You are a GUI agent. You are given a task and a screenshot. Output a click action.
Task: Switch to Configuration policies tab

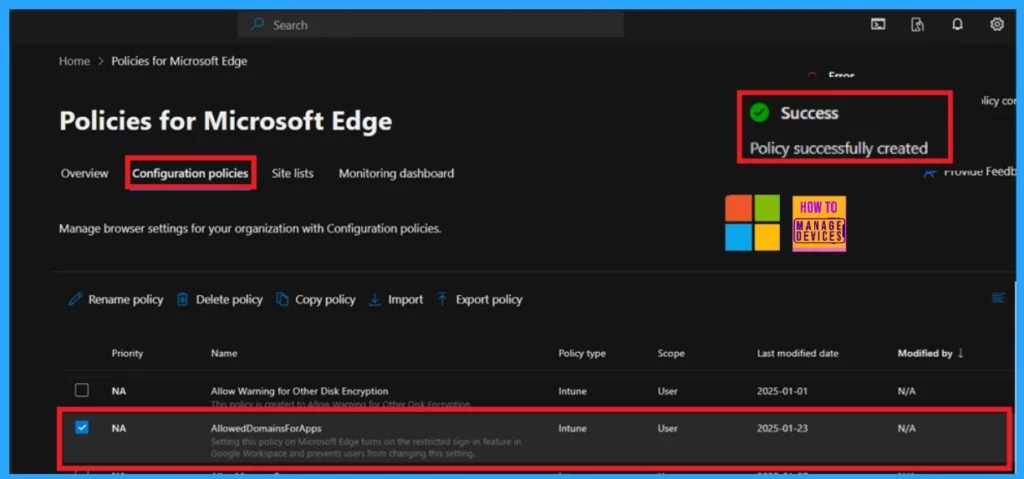point(190,173)
